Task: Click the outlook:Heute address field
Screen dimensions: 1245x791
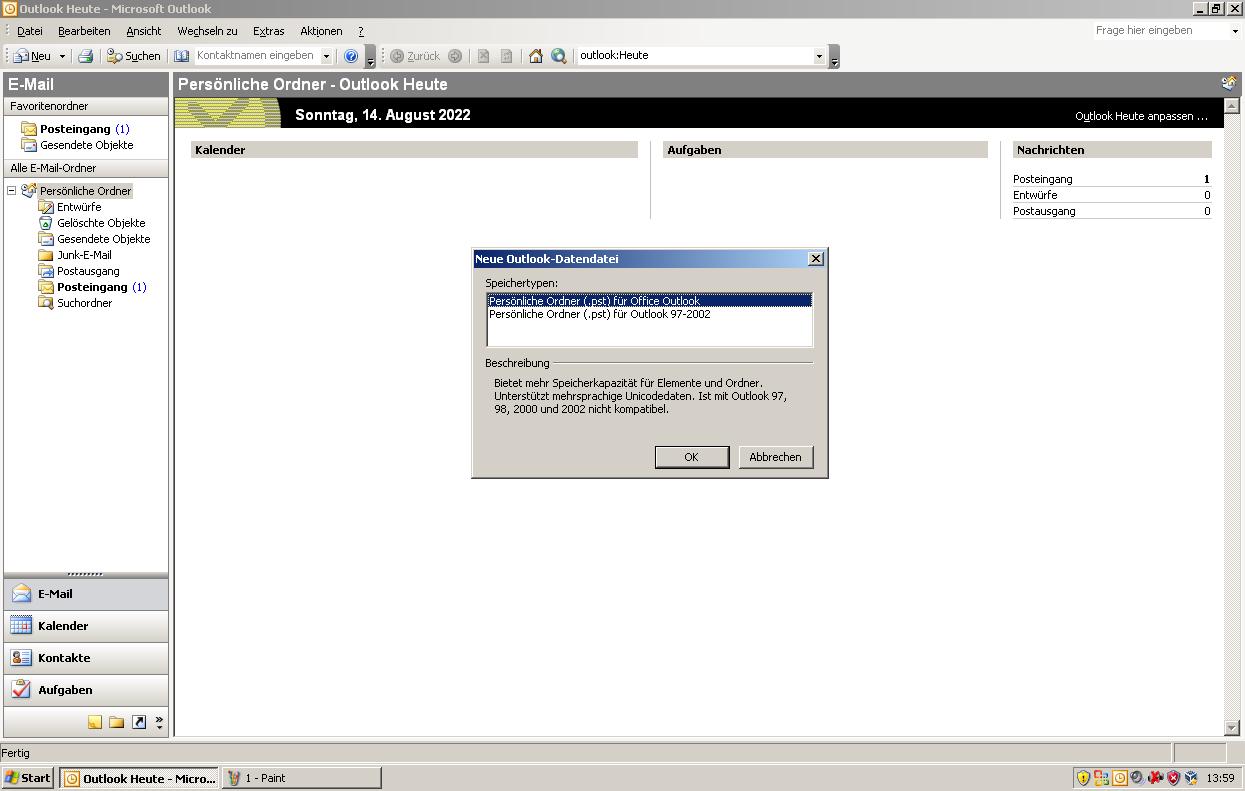Action: [x=696, y=56]
